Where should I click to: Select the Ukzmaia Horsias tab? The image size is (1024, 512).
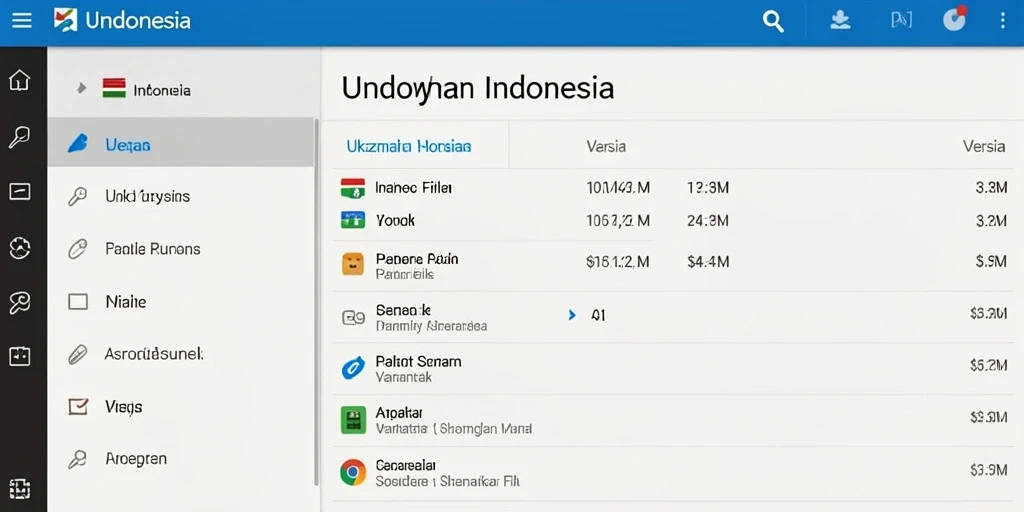click(x=409, y=146)
